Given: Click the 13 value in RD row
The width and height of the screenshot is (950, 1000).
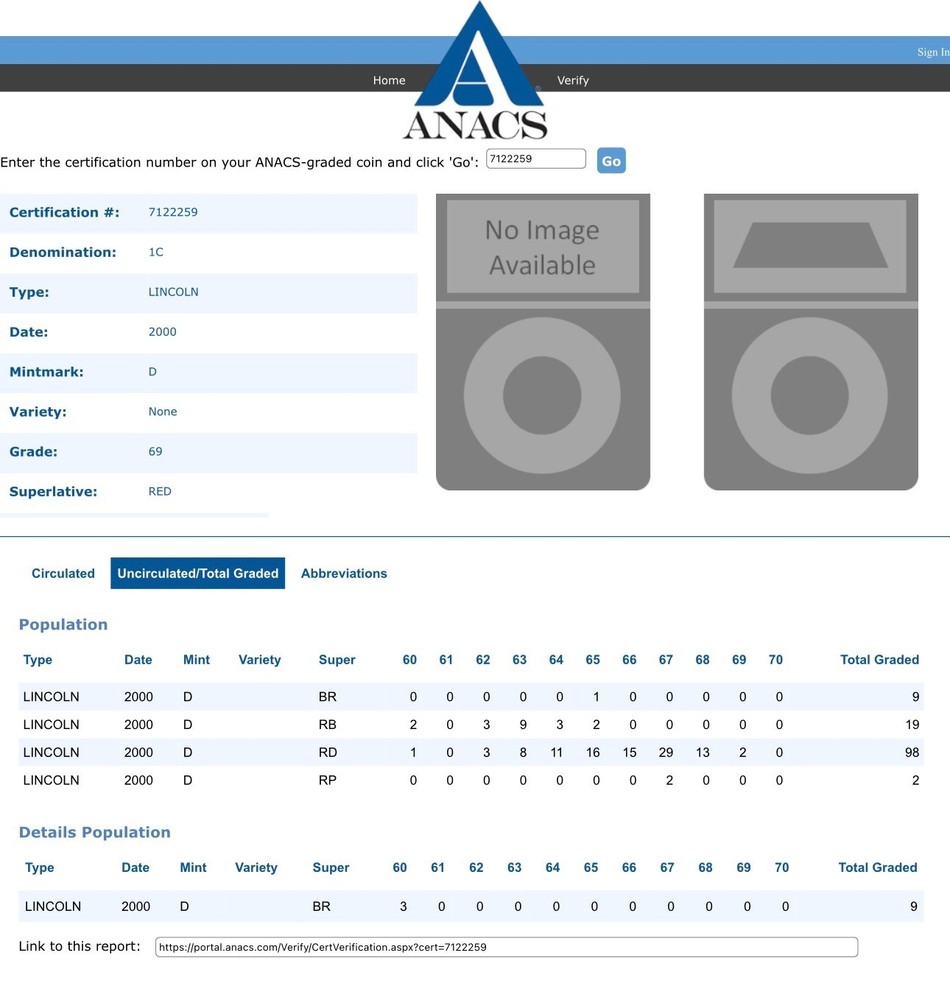Looking at the screenshot, I should (x=703, y=753).
